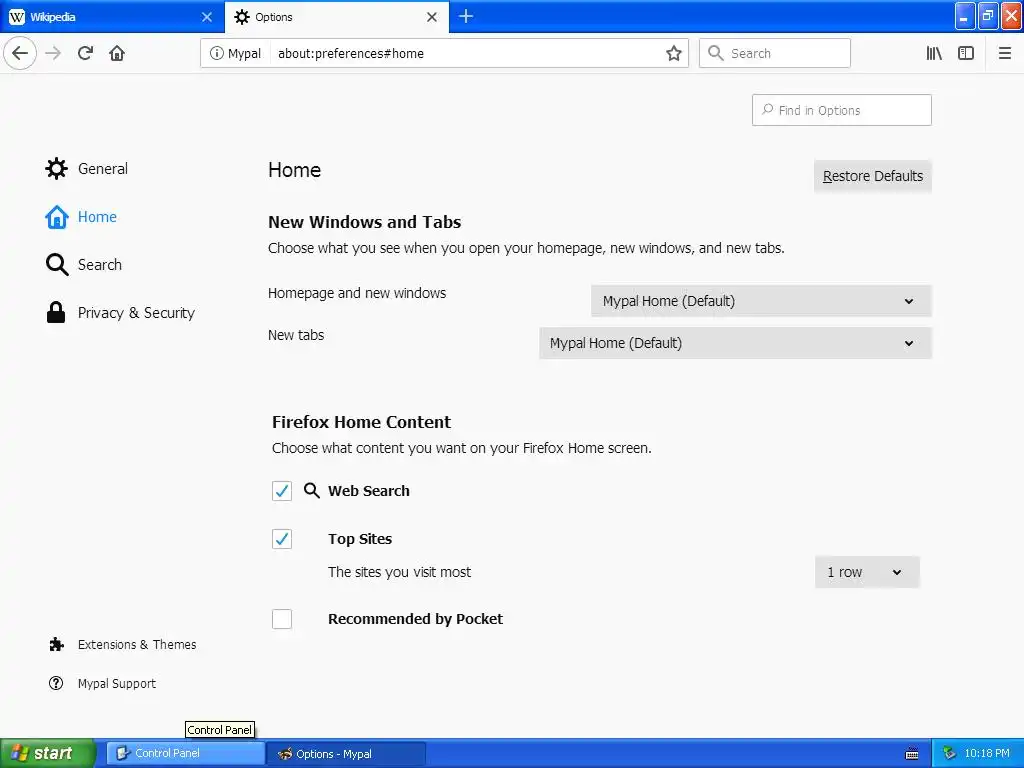This screenshot has width=1024, height=768.
Task: Open the hamburger application menu
Action: [1005, 53]
